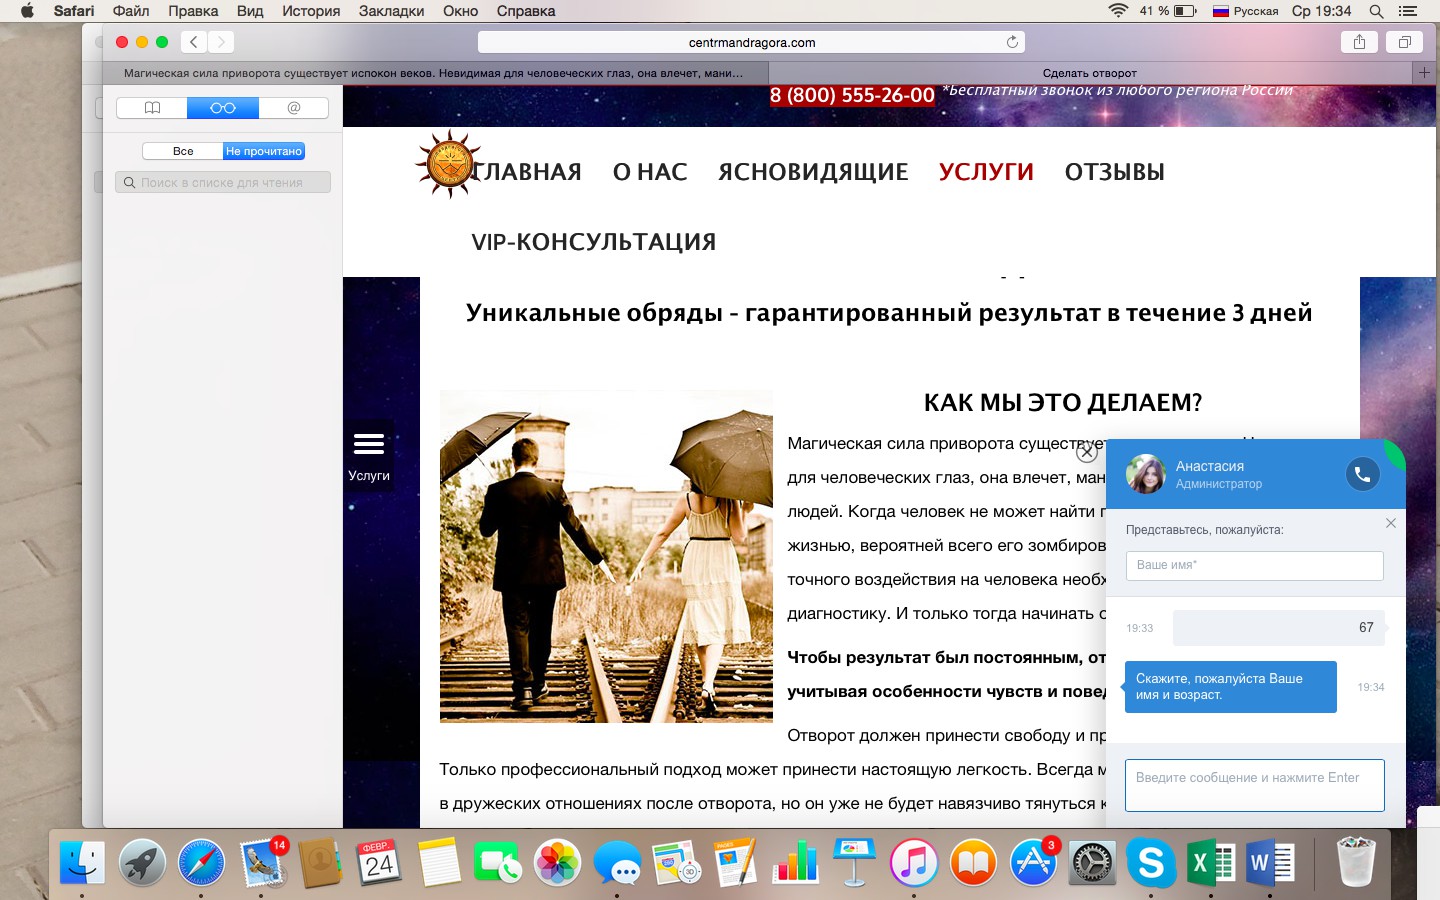
Task: Call the administrator via chat phone button
Action: pos(1362,474)
